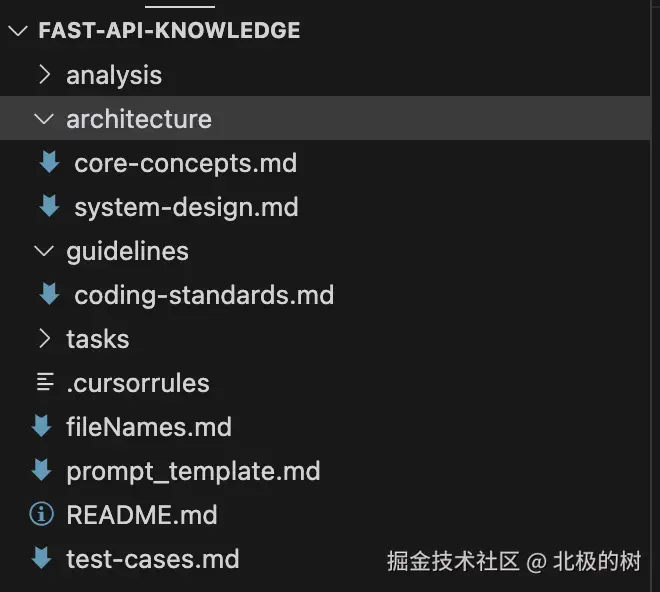Expand the analysis folder chevron

click(43, 75)
